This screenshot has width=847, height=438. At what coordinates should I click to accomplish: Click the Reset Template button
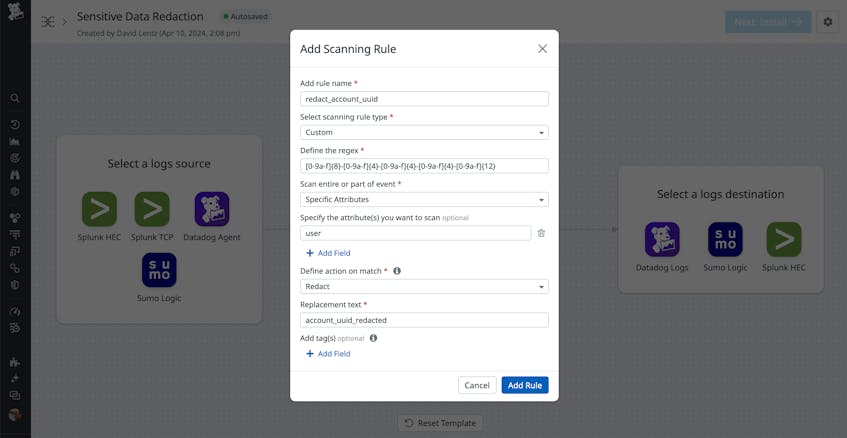tap(440, 423)
